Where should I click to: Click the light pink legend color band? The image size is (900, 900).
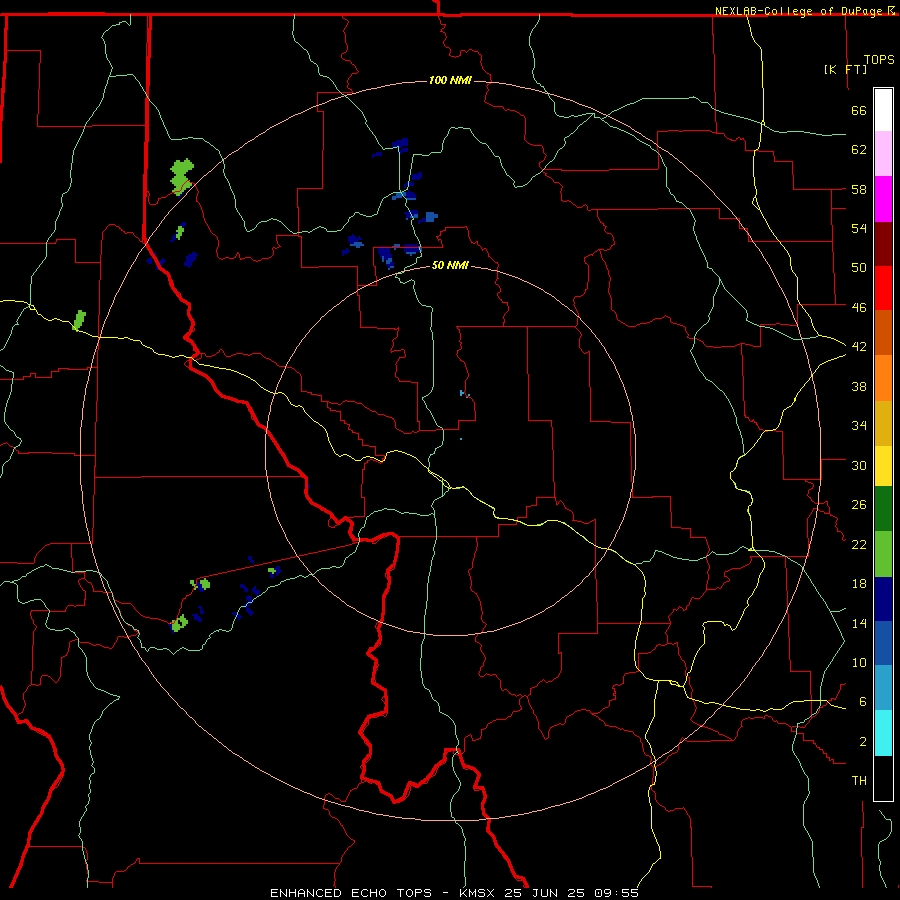(883, 153)
